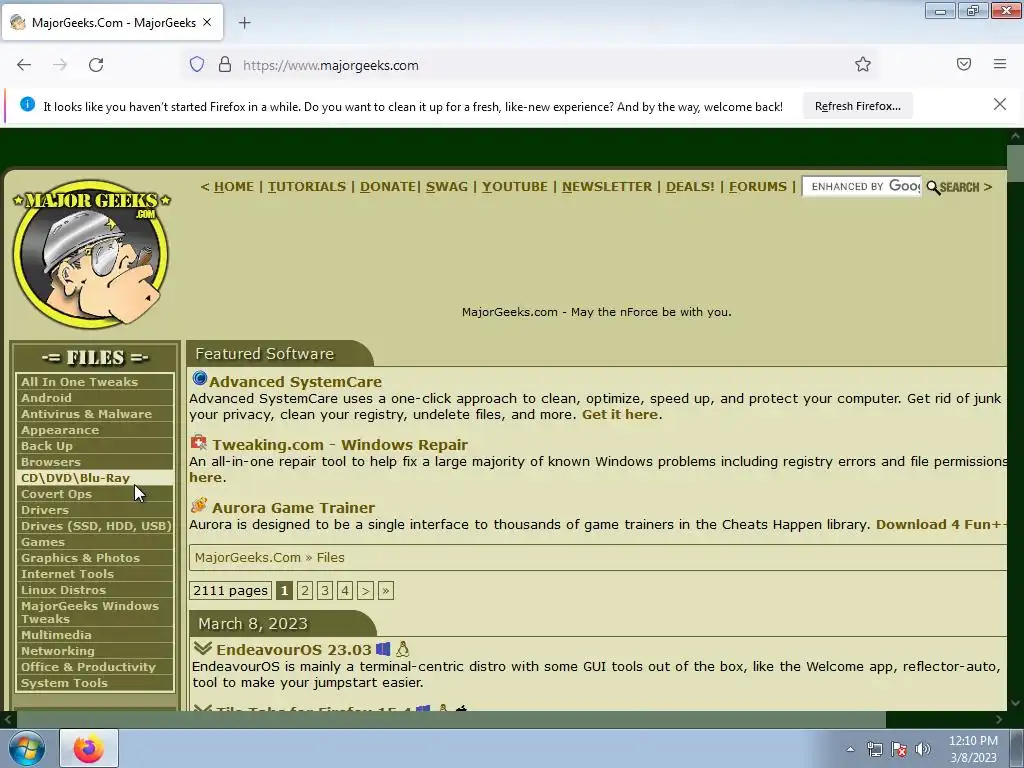Click the Aurora Game Trainer icon
Screen dimensions: 1024x768
[199, 505]
